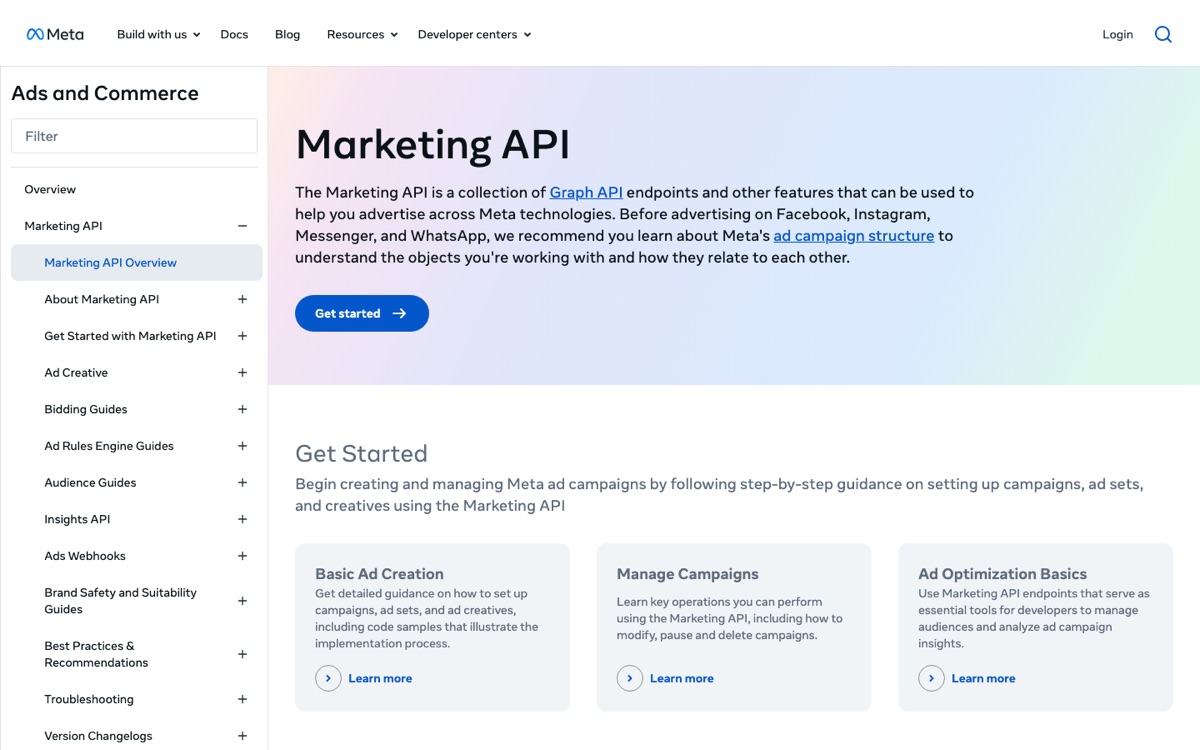
Task: Click the Manage Campaigns chevron circle icon
Action: point(630,678)
